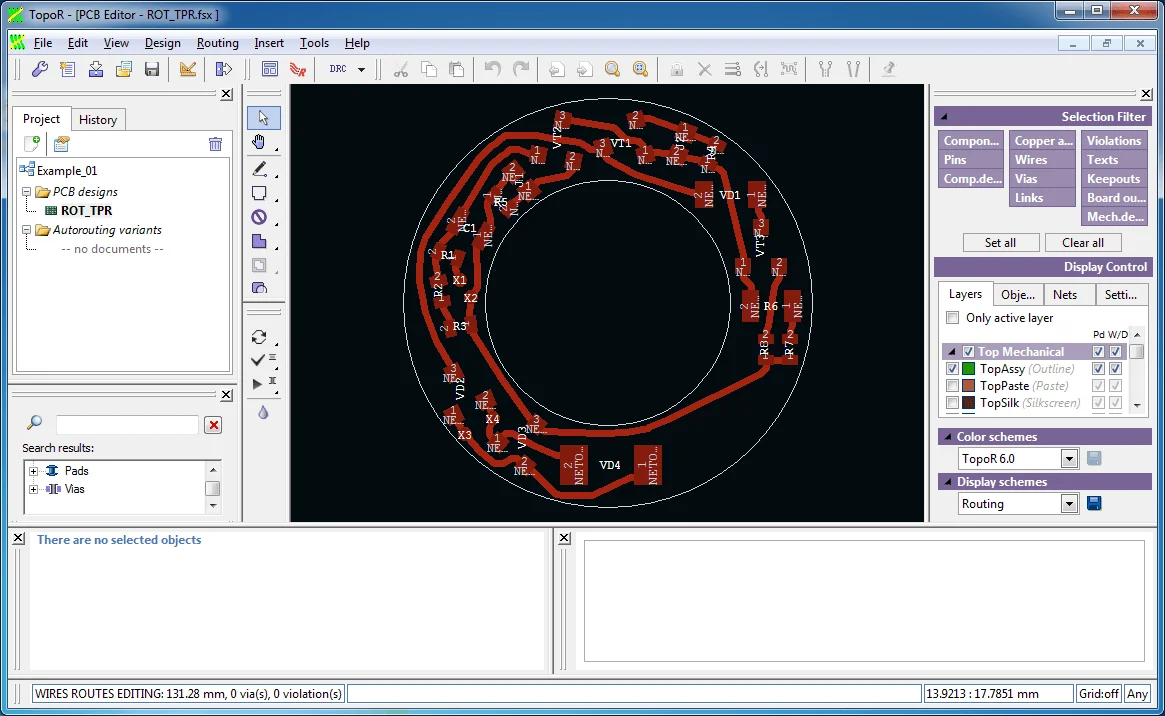Click the scissors cut icon
This screenshot has width=1165, height=716.
[x=400, y=69]
